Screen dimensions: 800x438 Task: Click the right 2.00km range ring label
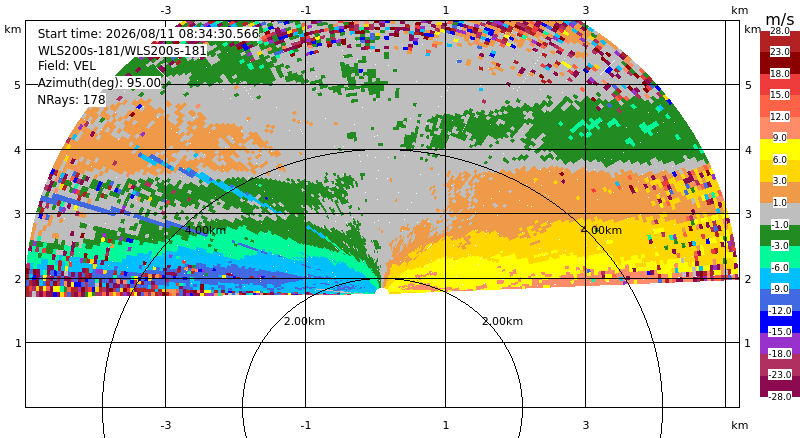[503, 321]
